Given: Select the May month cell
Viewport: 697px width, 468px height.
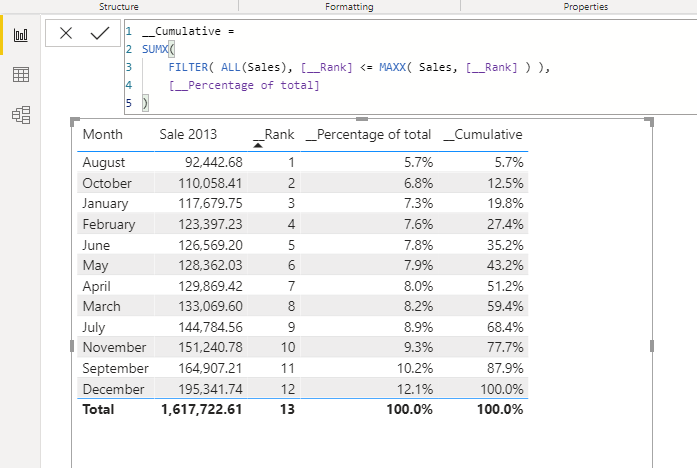Looking at the screenshot, I should [95, 265].
